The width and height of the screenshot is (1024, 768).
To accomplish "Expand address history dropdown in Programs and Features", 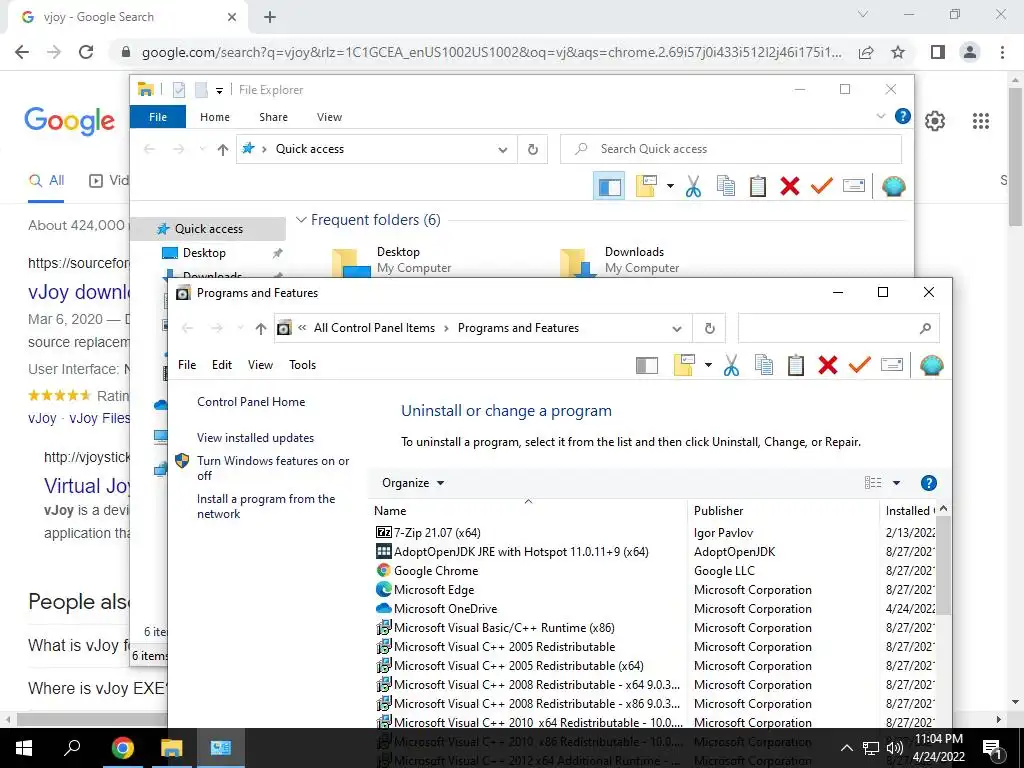I will click(x=677, y=328).
